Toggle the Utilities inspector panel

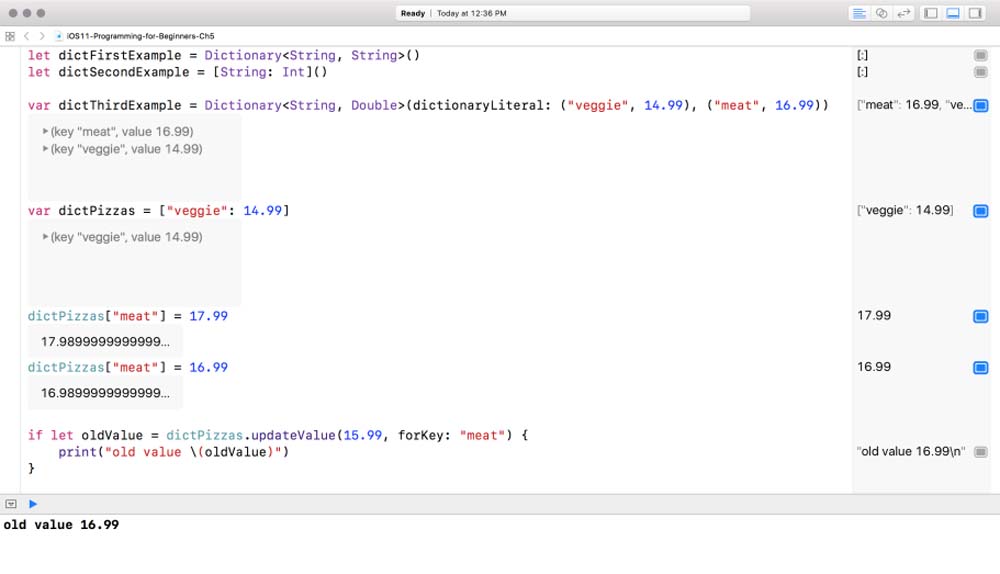coord(976,13)
